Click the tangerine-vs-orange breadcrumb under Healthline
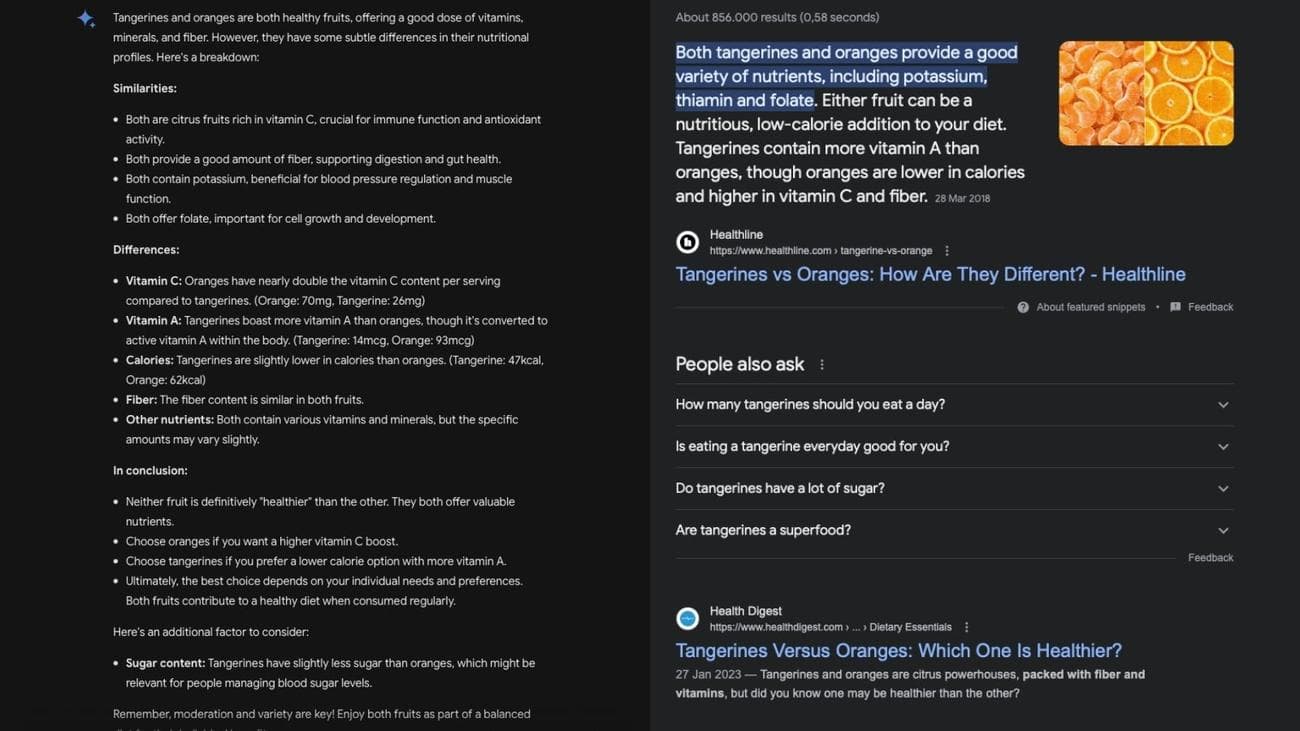1300x731 pixels. 885,251
